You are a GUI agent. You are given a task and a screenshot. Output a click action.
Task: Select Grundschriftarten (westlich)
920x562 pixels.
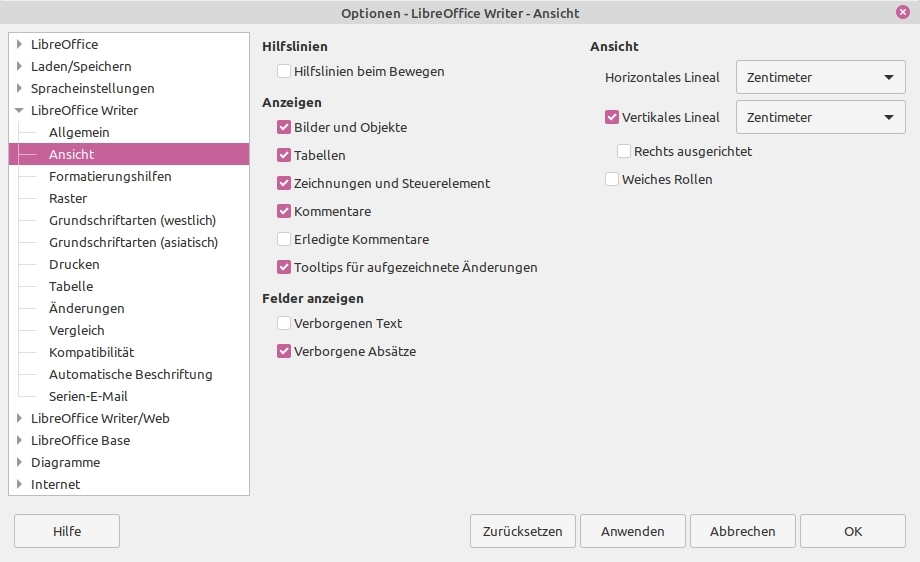click(x=133, y=220)
